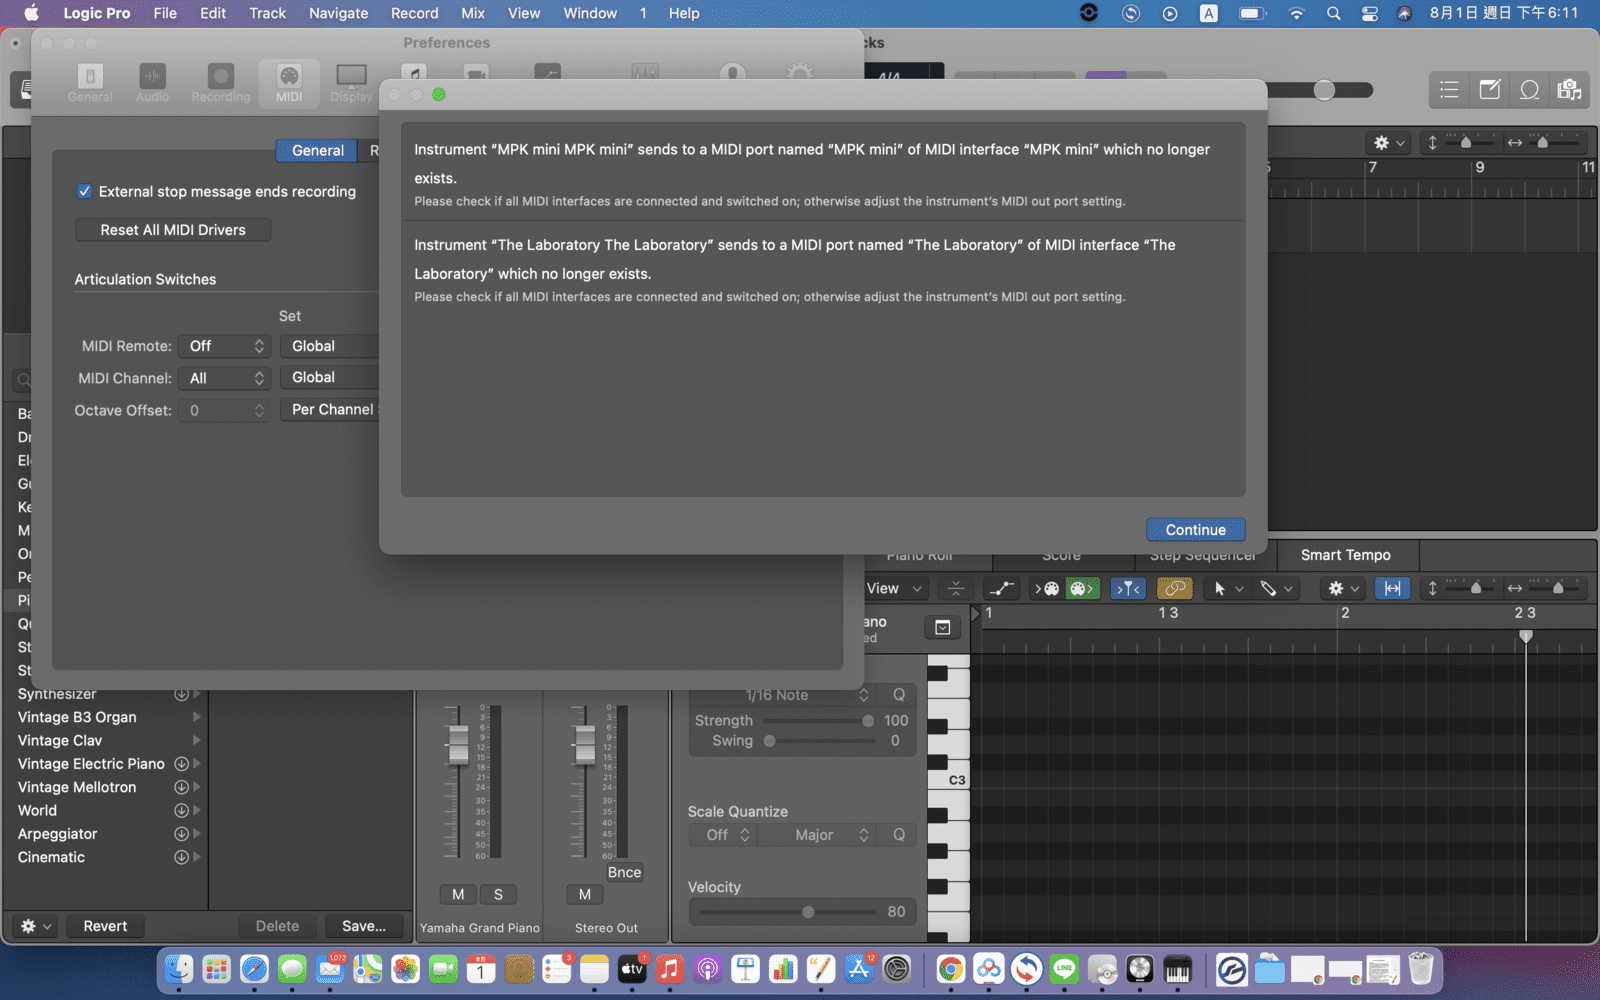Click the Octave Offset stepper field
The image size is (1600, 1000).
coord(224,410)
